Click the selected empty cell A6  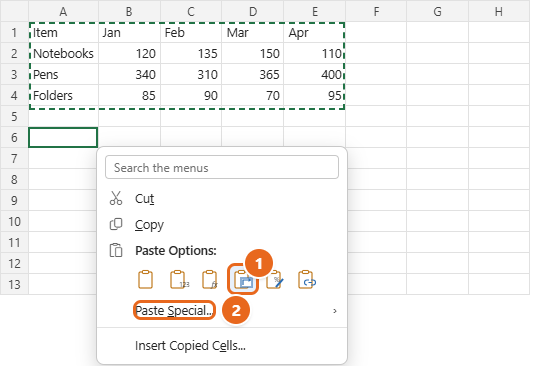pyautogui.click(x=63, y=137)
